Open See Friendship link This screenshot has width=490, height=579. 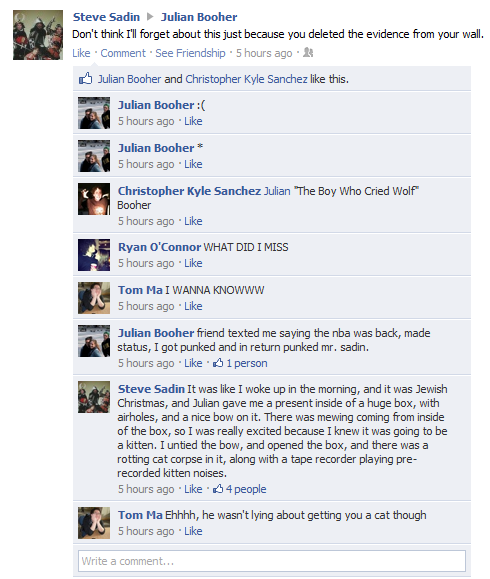point(190,53)
